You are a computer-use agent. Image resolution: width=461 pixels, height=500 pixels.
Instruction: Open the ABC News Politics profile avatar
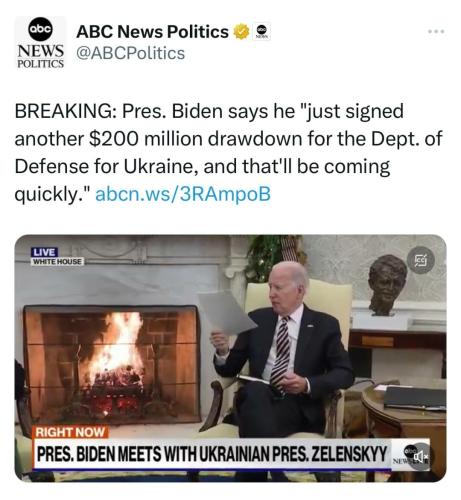point(40,43)
